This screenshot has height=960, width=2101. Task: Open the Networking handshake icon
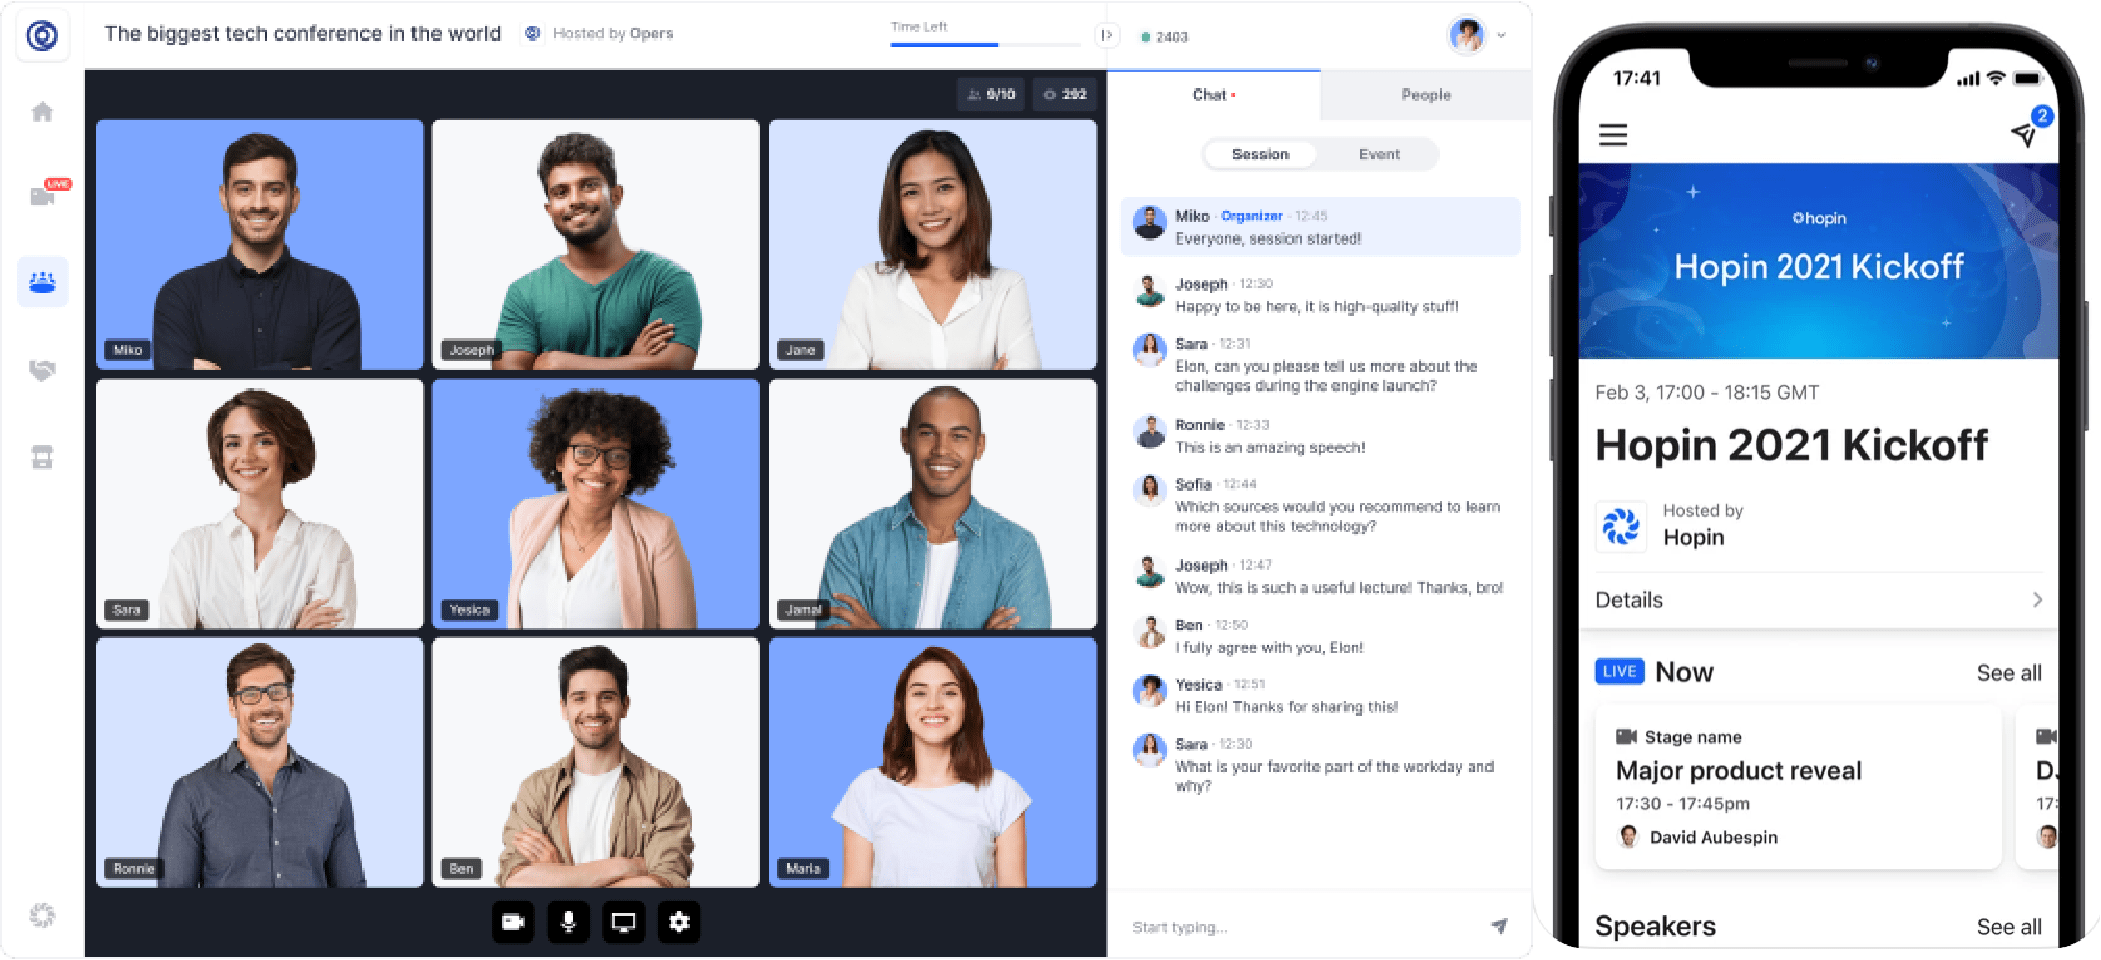pos(42,370)
